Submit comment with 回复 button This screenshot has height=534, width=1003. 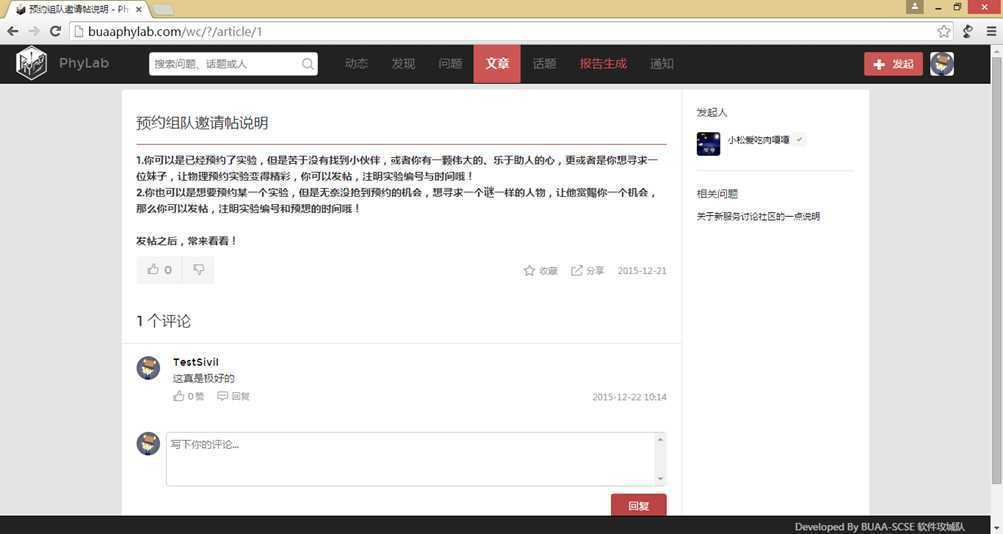[x=638, y=505]
